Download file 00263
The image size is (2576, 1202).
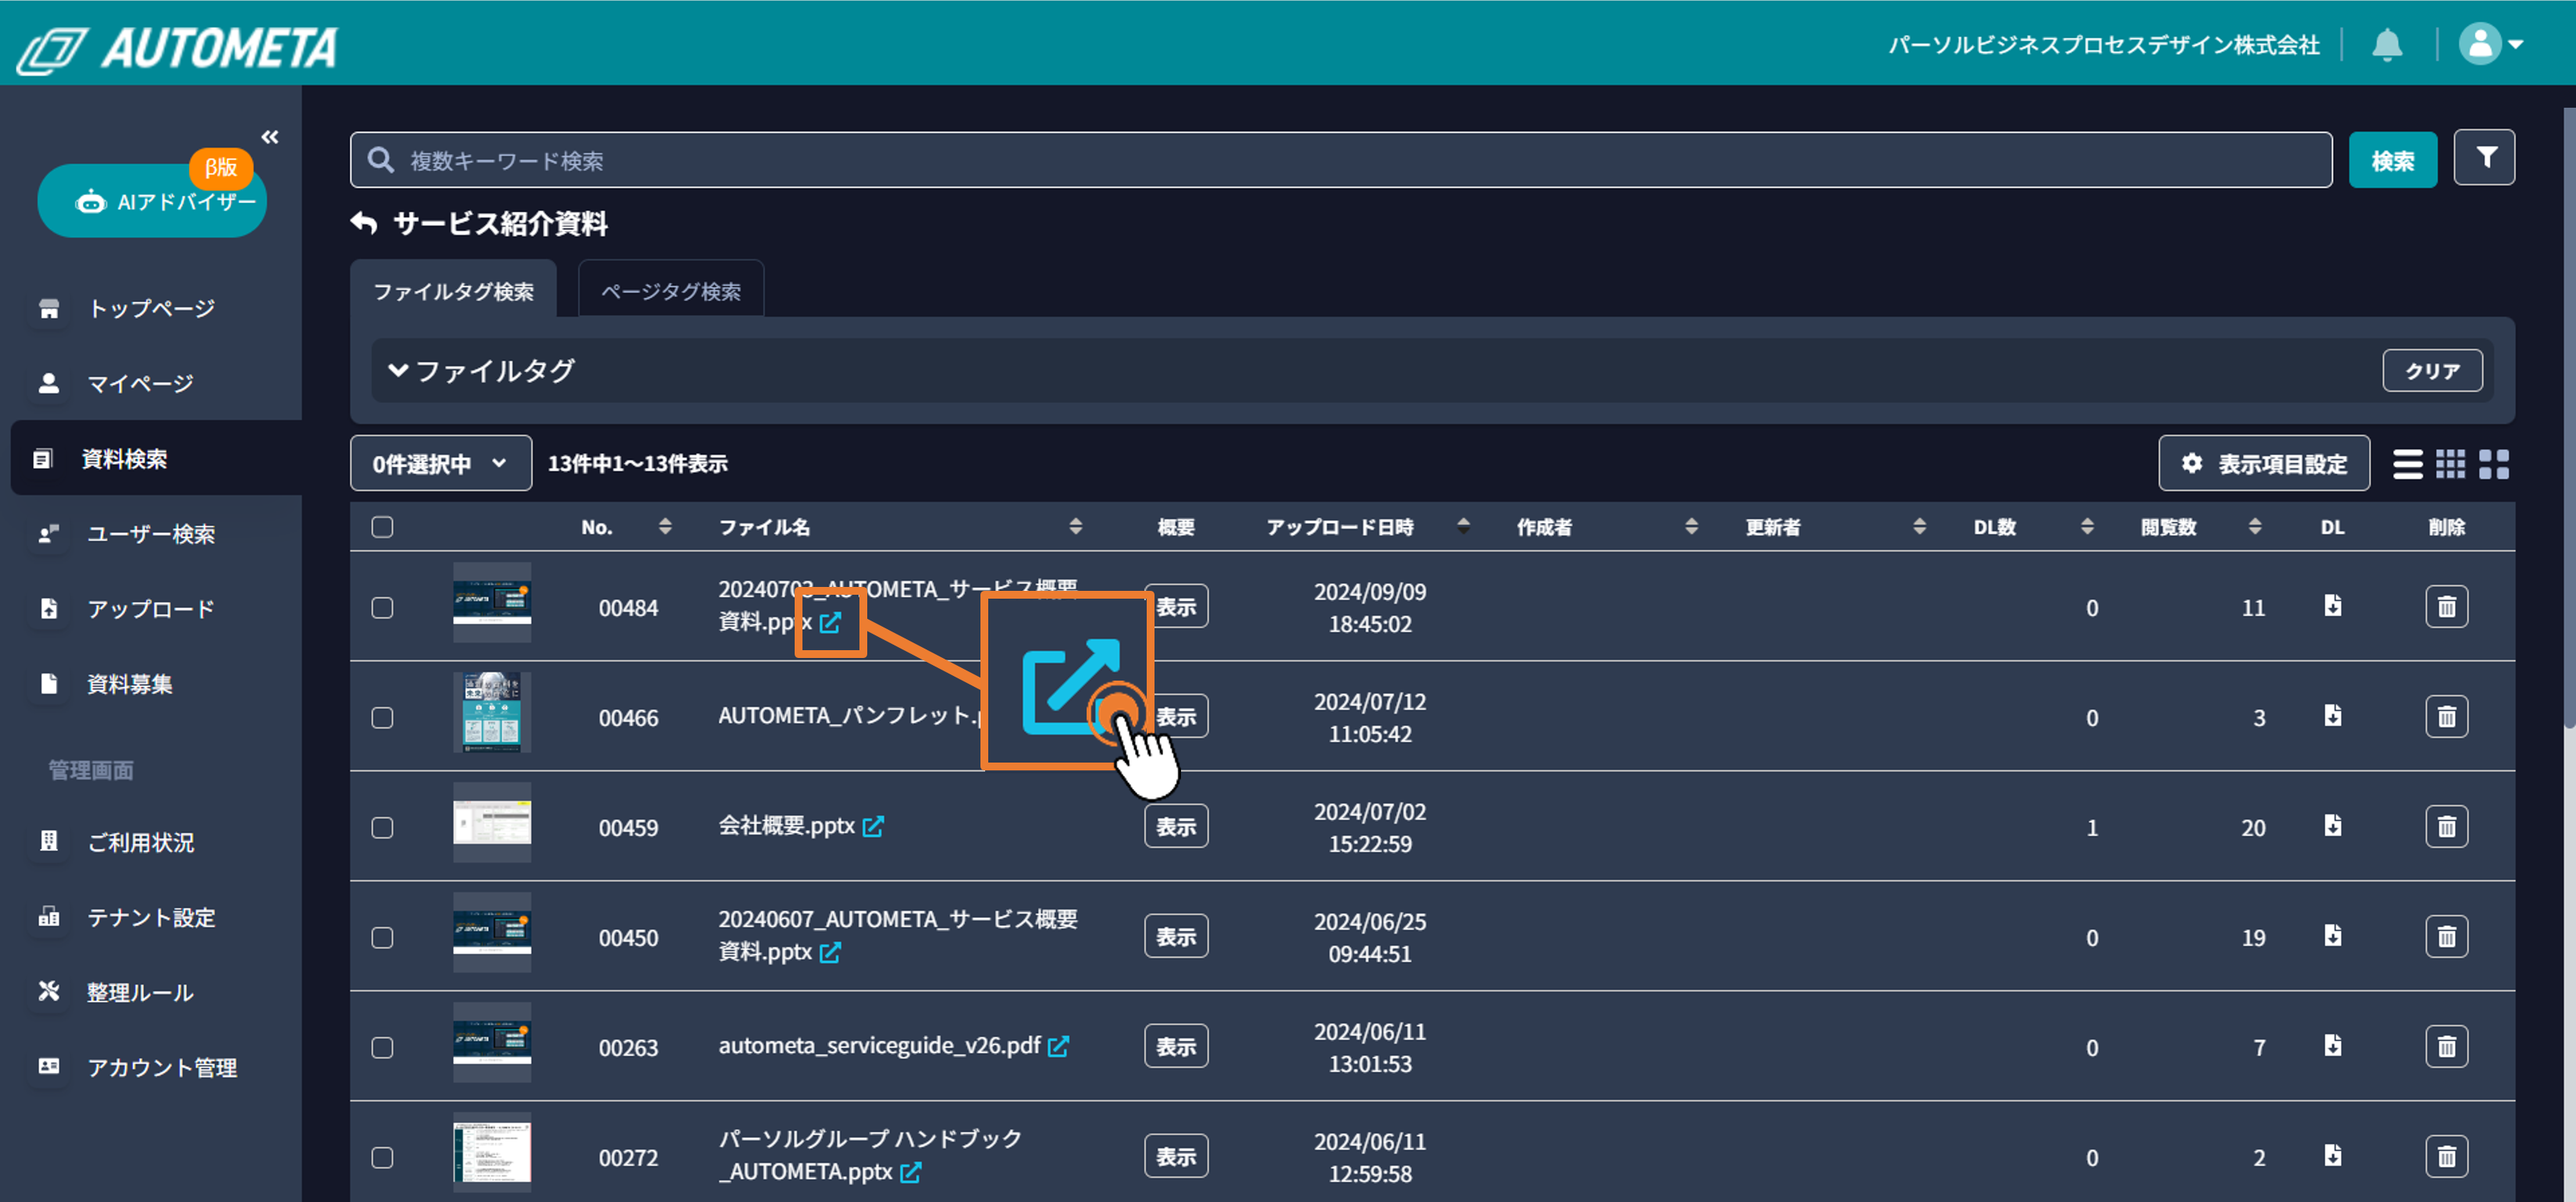tap(2332, 1046)
